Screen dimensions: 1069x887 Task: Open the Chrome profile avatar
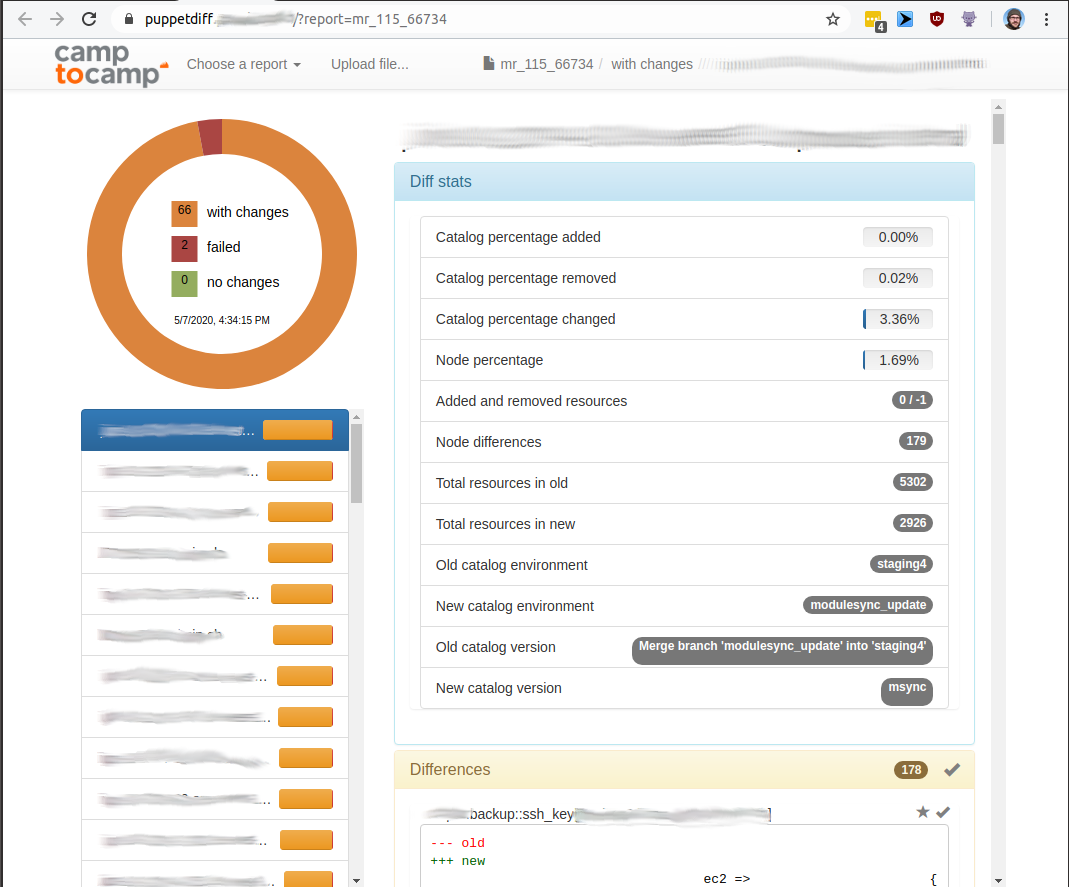(x=1014, y=19)
